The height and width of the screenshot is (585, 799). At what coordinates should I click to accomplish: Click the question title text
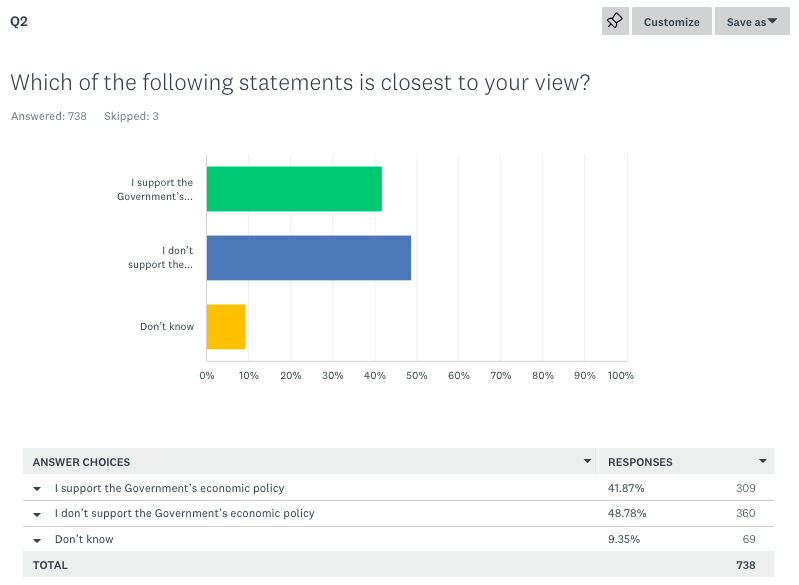299,82
